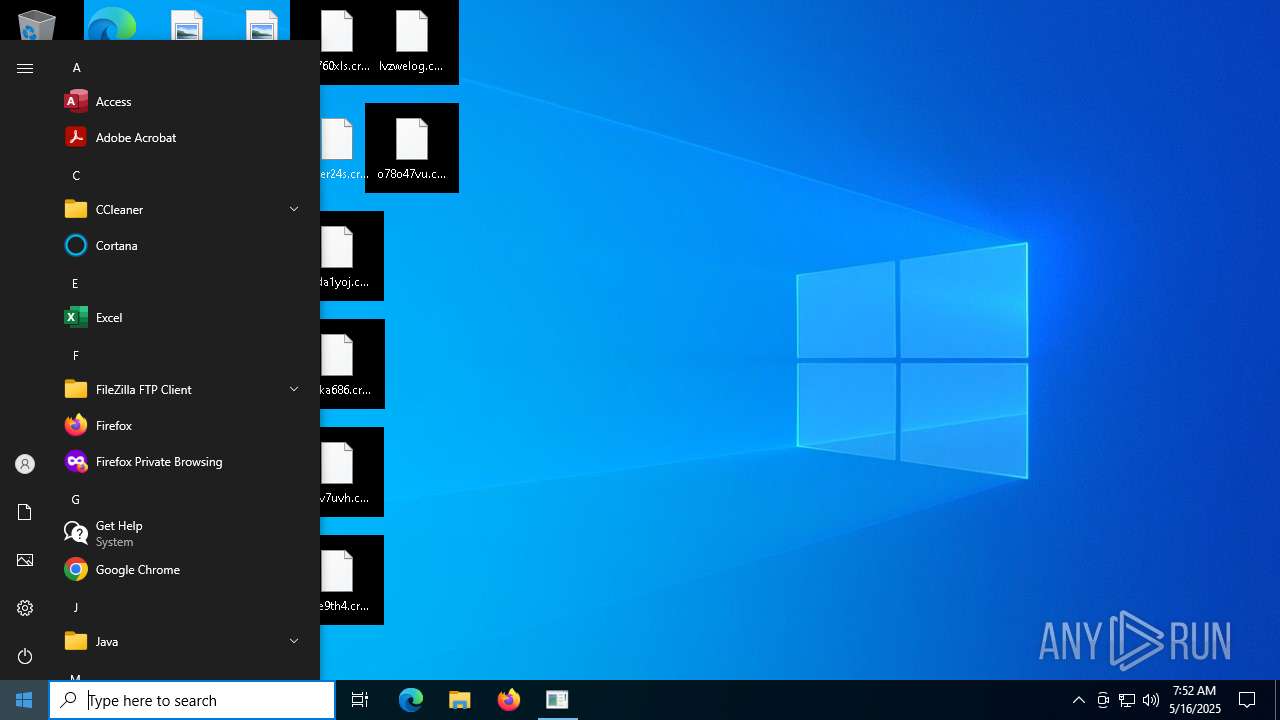Expand the Java folder chevron
Screen dimensions: 1280x720
[x=294, y=641]
